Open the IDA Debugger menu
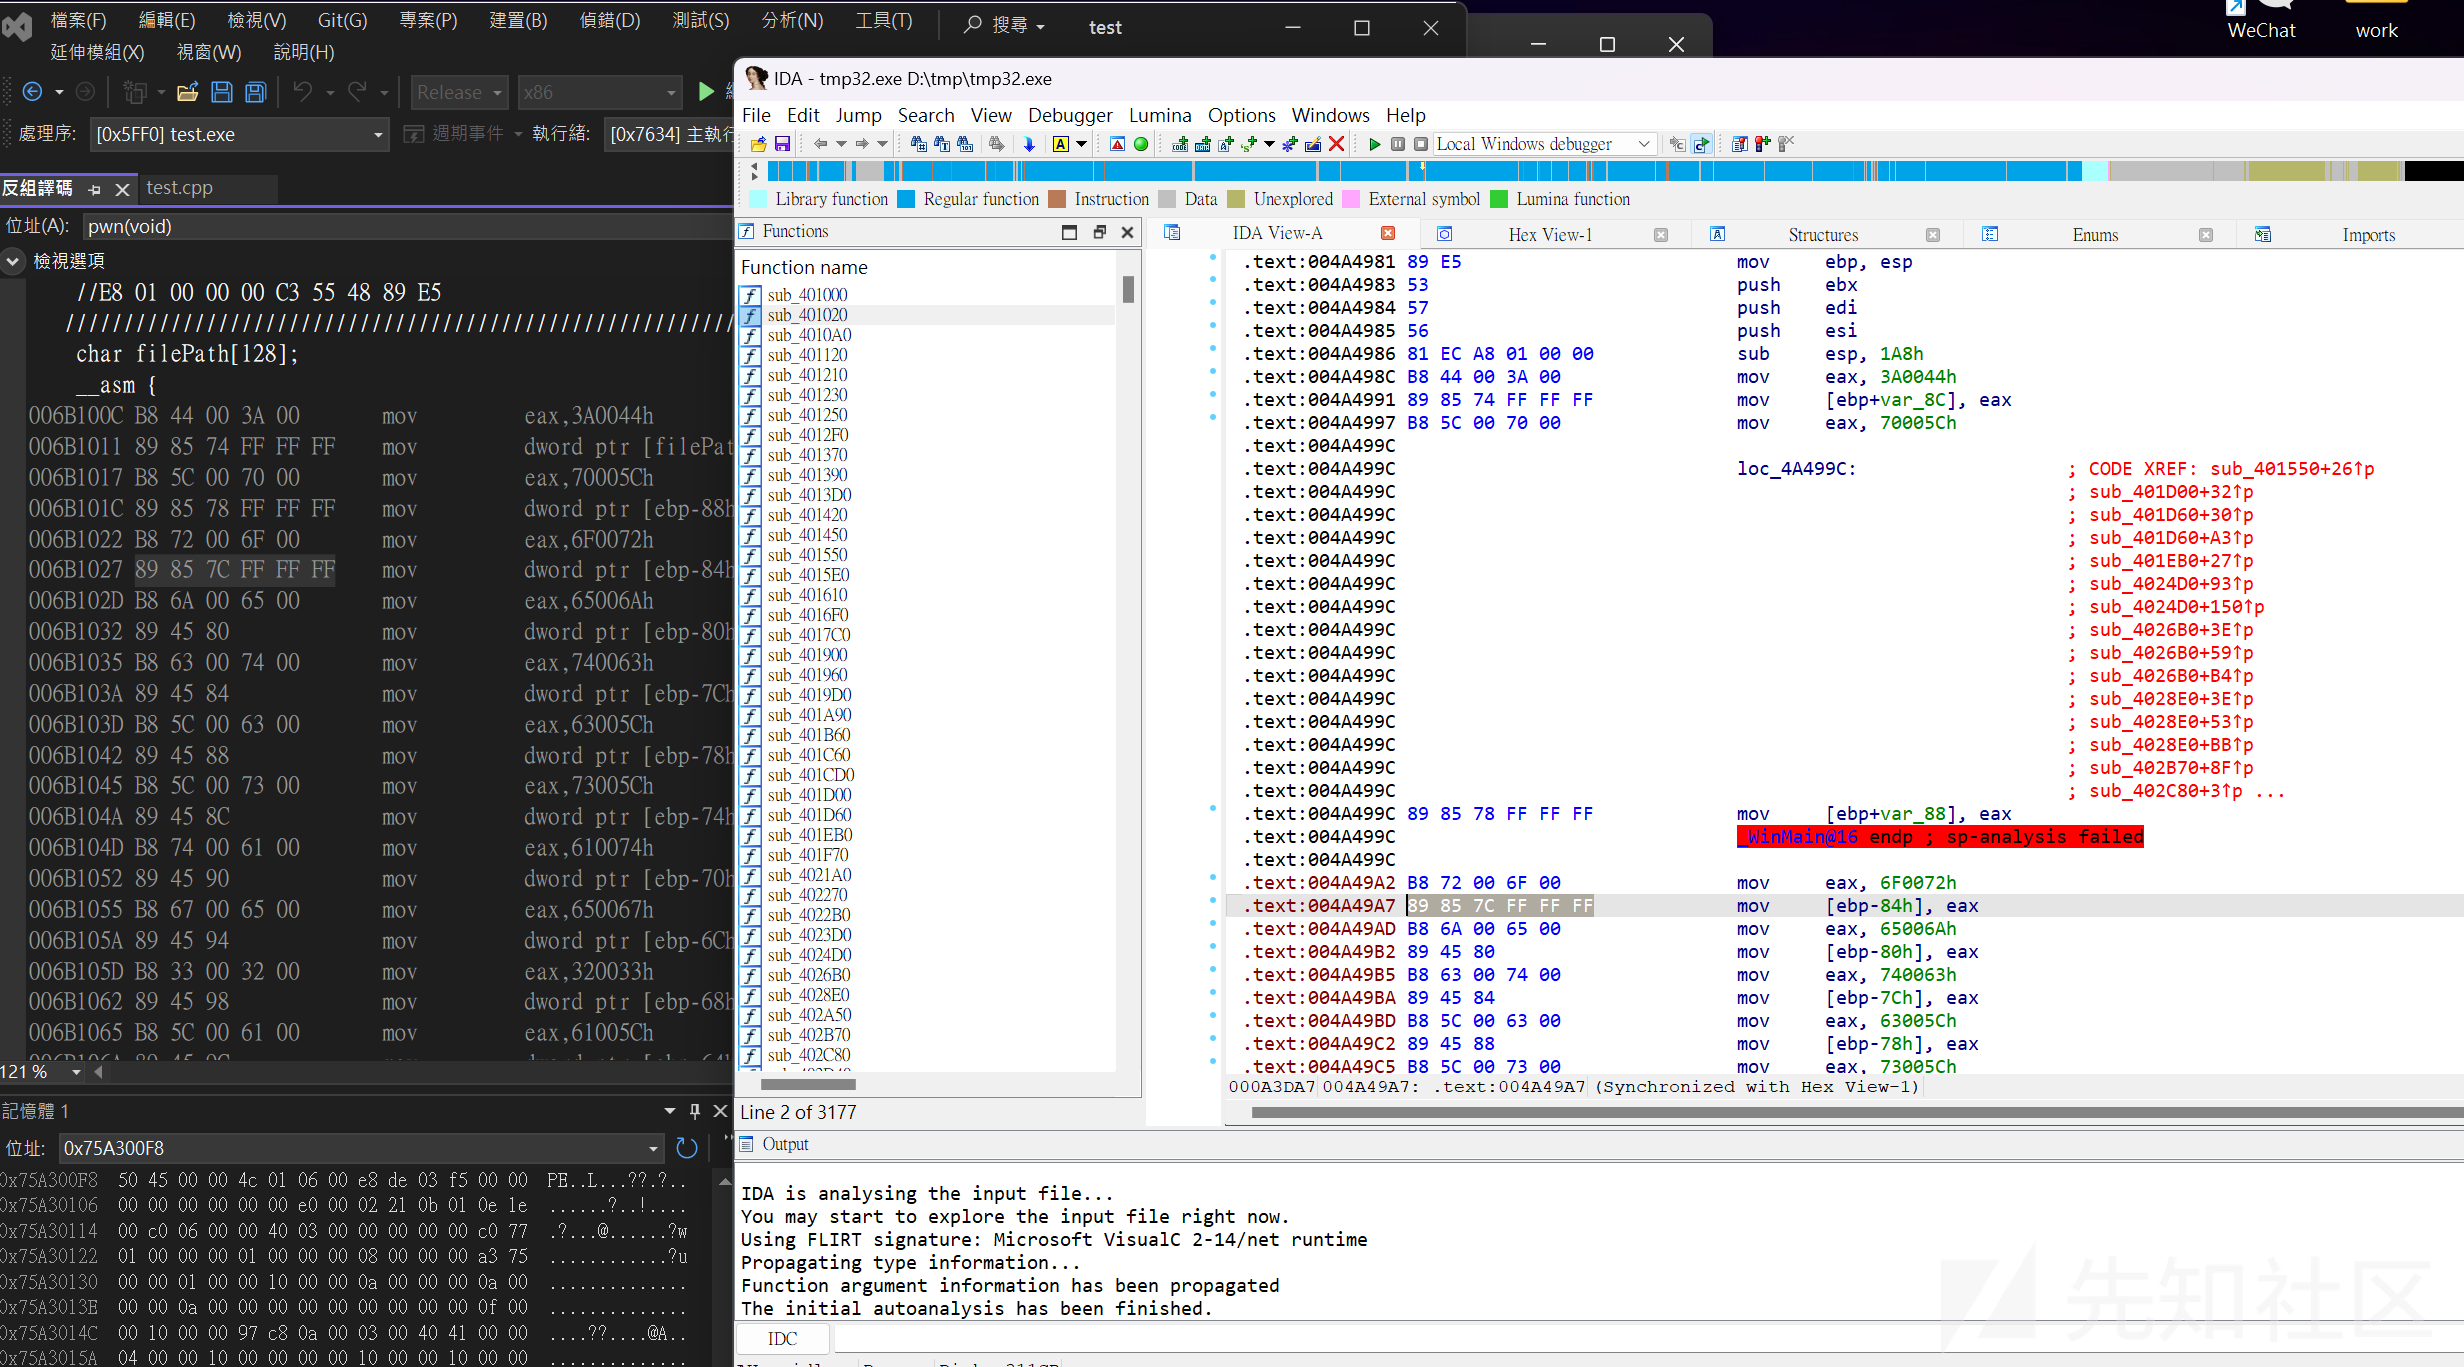This screenshot has width=2464, height=1367. [1070, 115]
